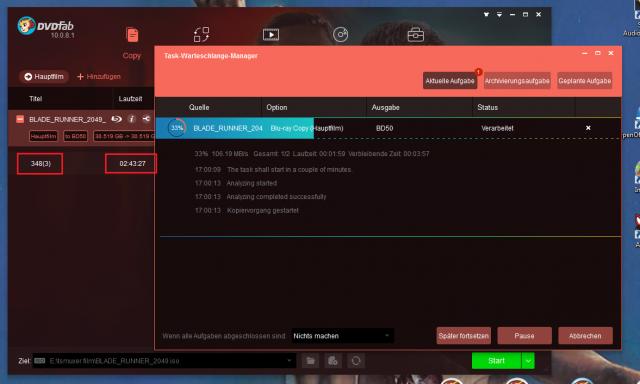Pause the current task

pyautogui.click(x=524, y=336)
